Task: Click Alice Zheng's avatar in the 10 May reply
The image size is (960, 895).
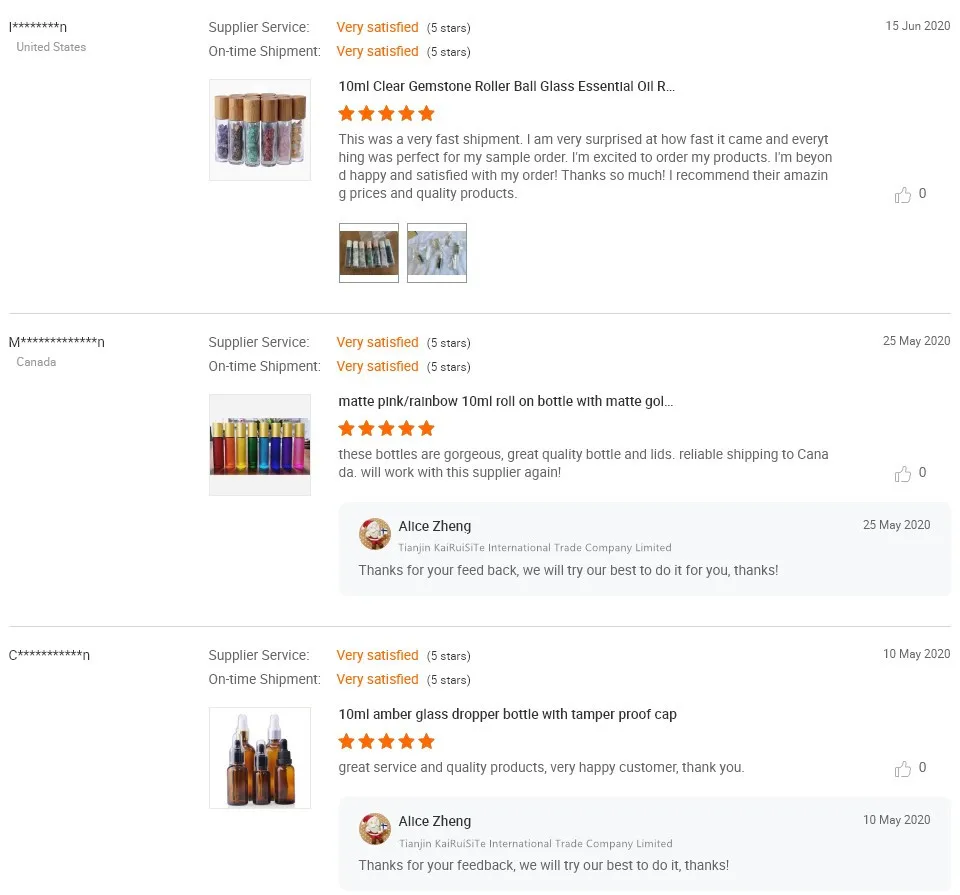Action: pyautogui.click(x=375, y=829)
